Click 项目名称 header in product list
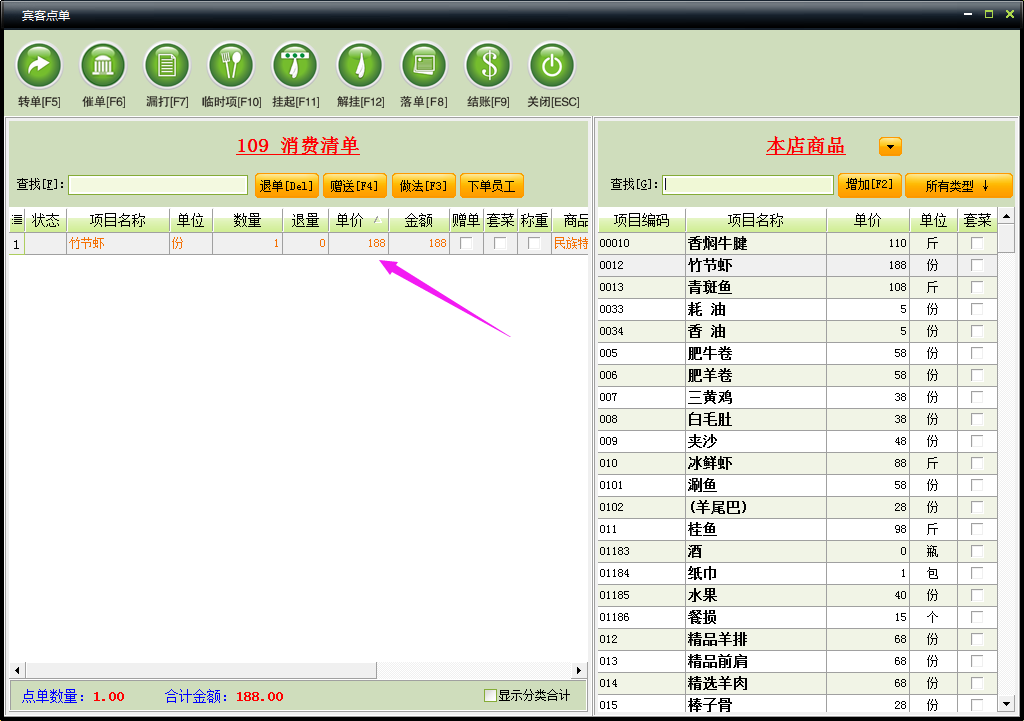Screen dimensions: 1024x721 (x=756, y=220)
